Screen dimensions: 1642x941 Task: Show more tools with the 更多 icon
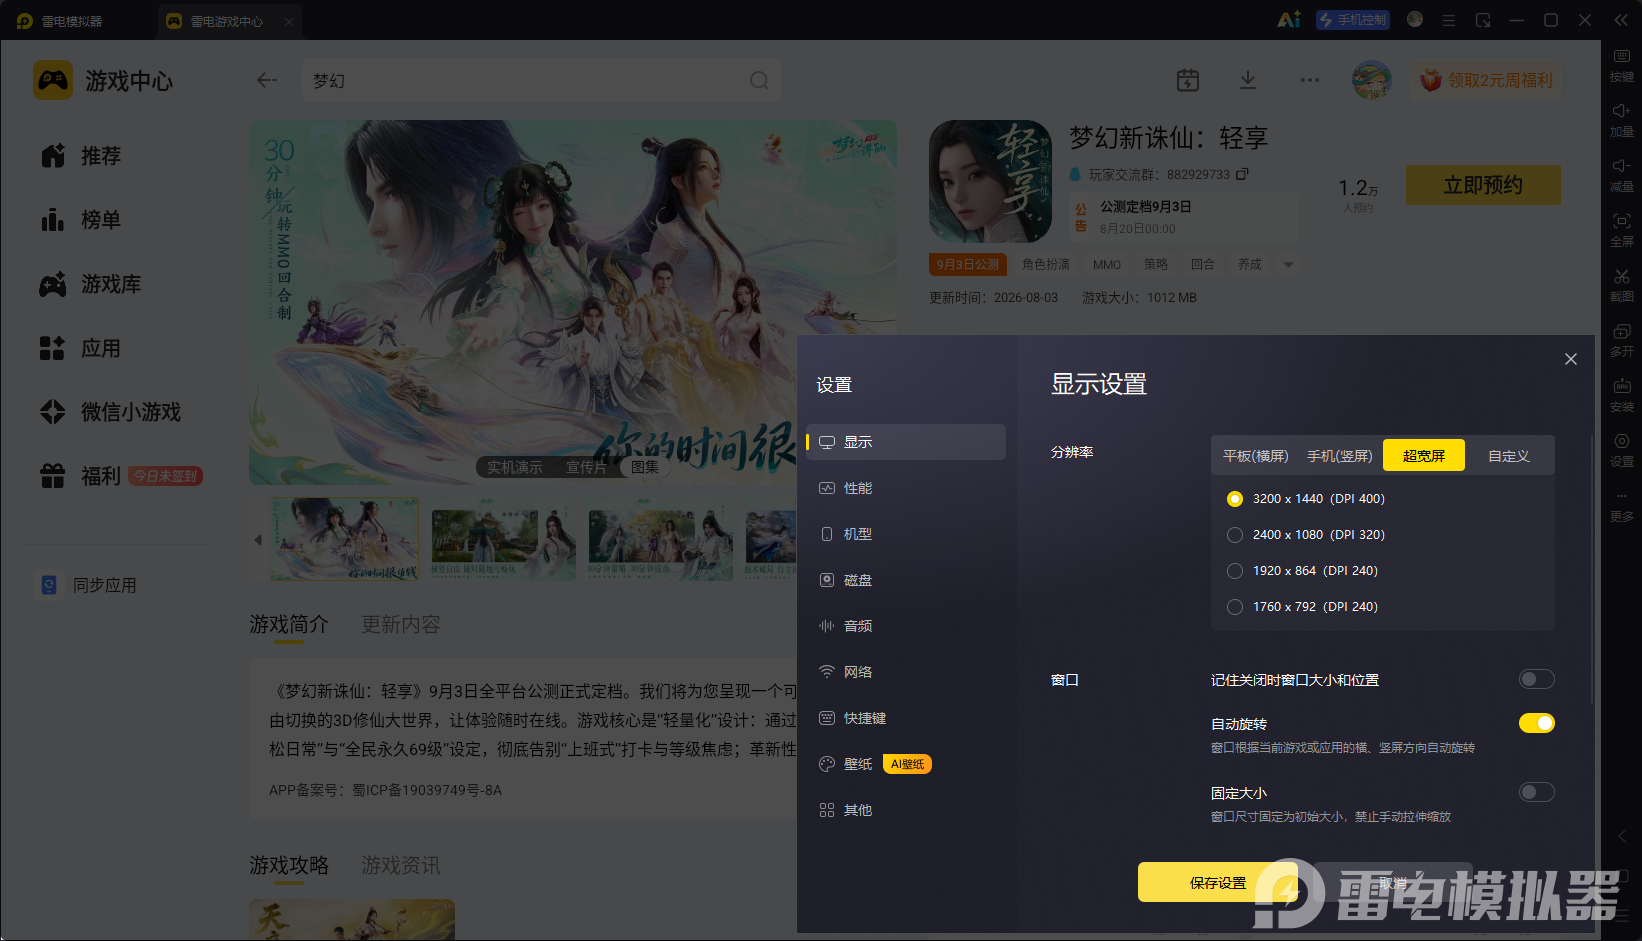tap(1621, 505)
